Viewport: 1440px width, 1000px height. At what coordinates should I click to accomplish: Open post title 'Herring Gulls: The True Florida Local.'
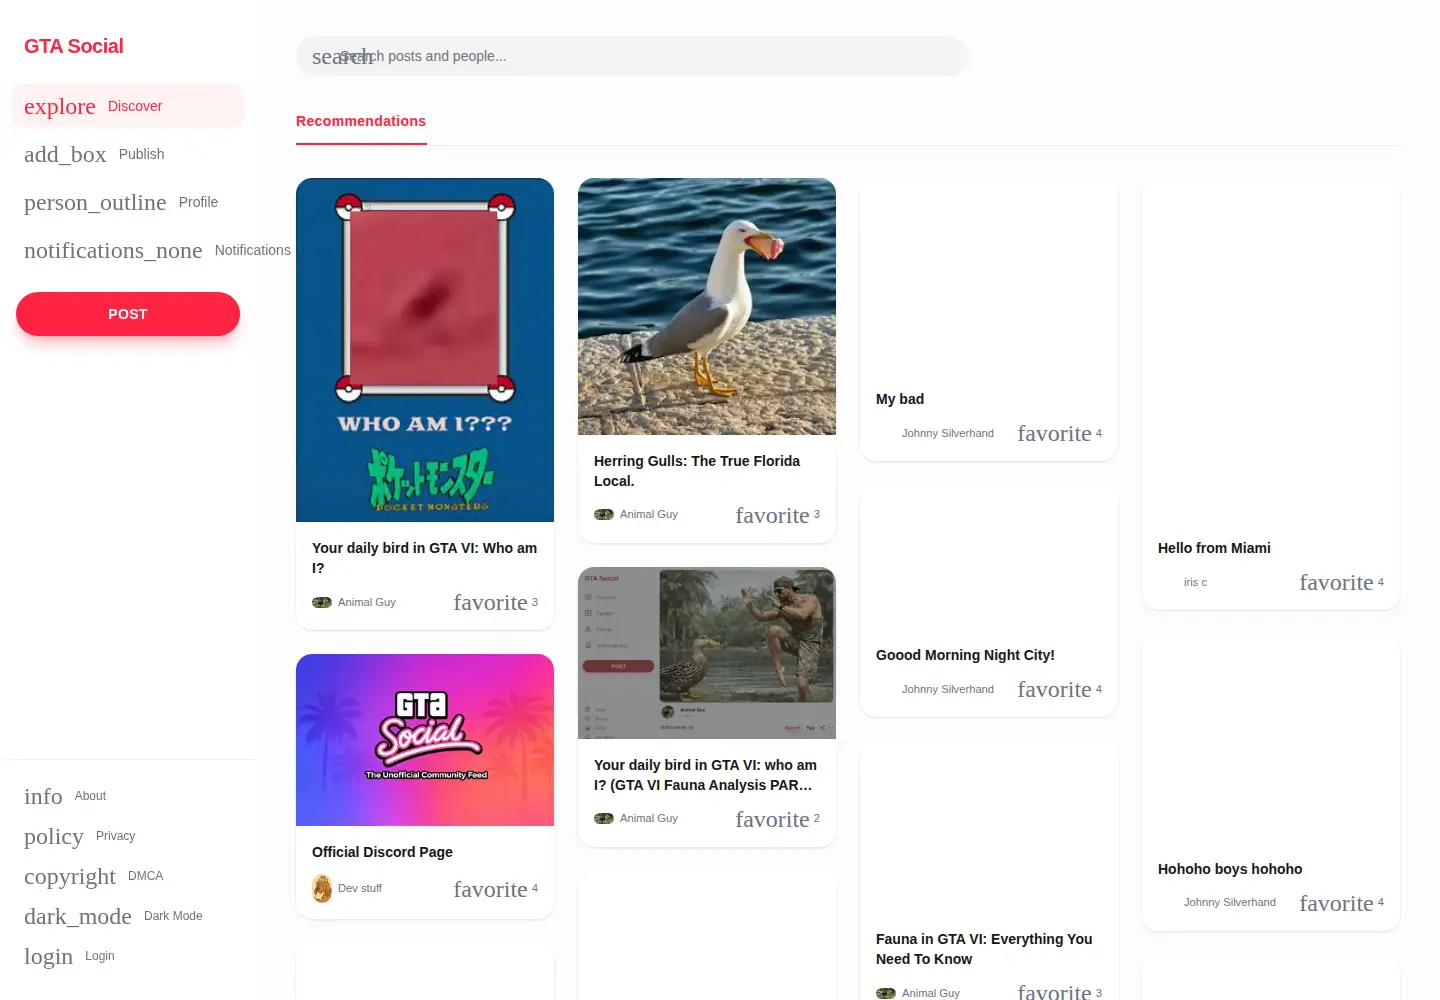click(697, 471)
